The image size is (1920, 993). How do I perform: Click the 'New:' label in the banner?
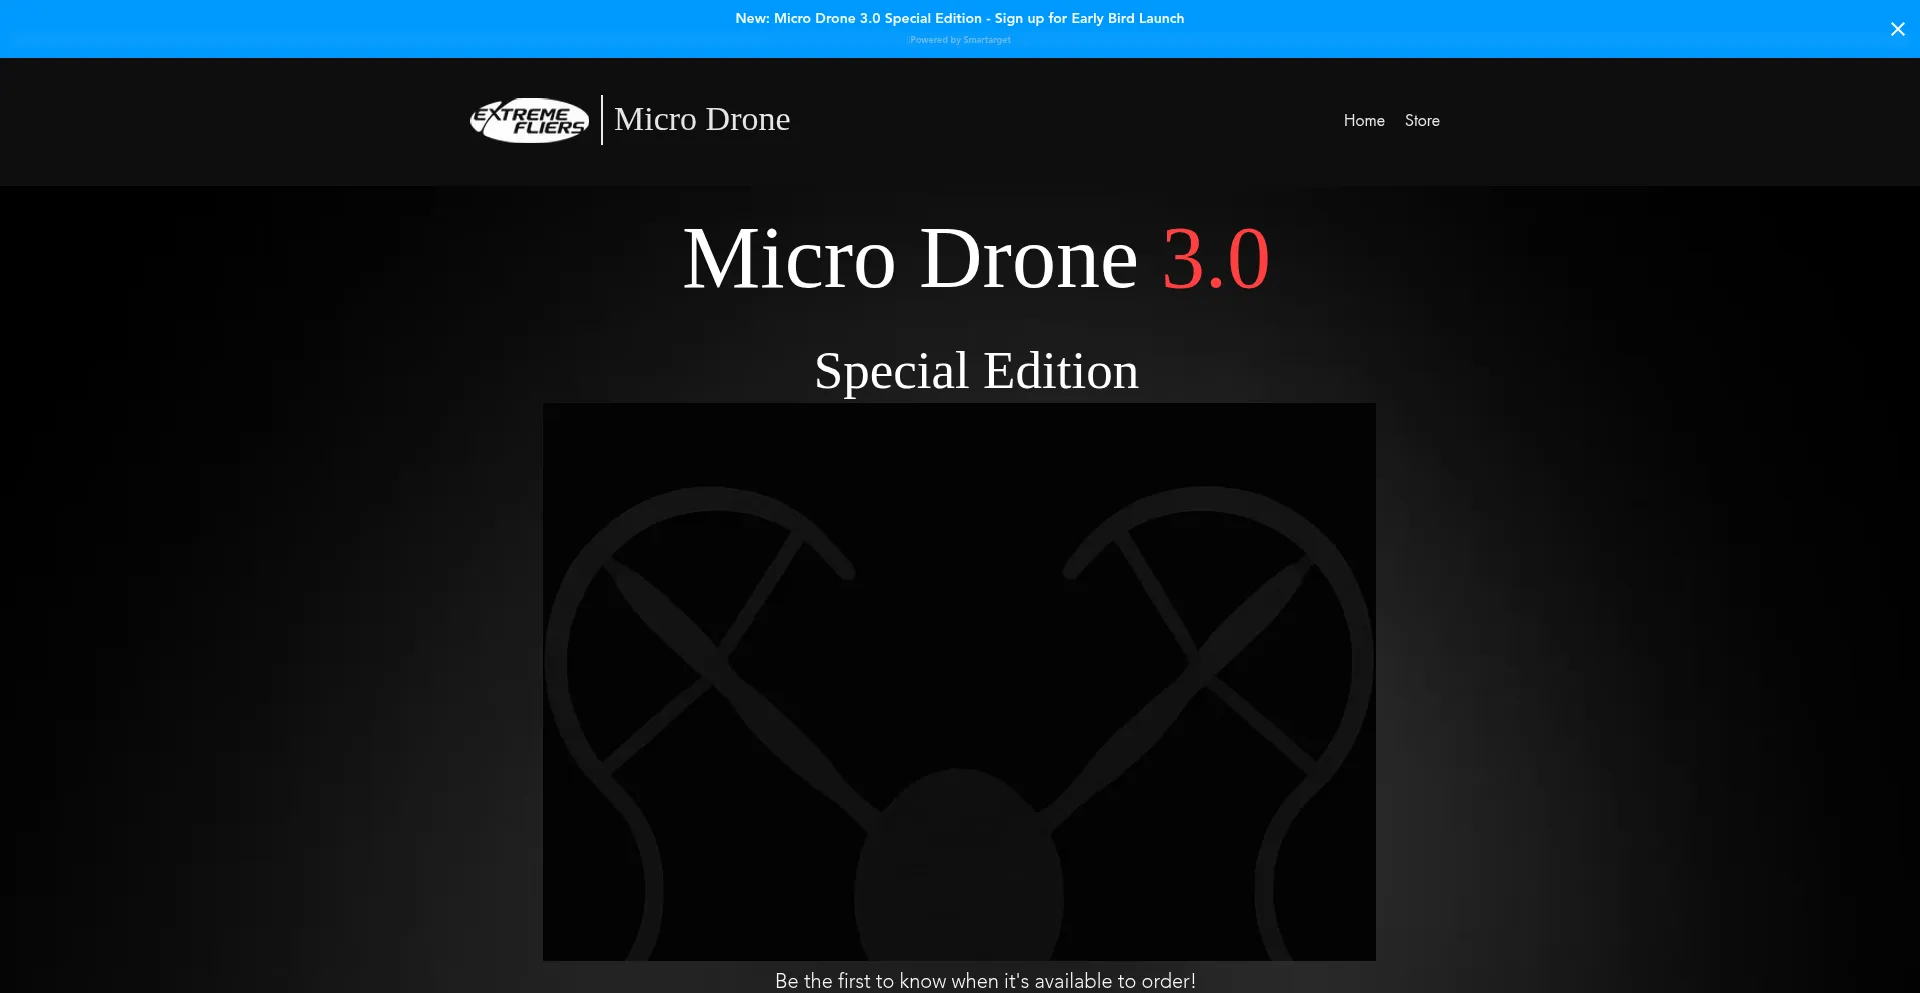(752, 18)
